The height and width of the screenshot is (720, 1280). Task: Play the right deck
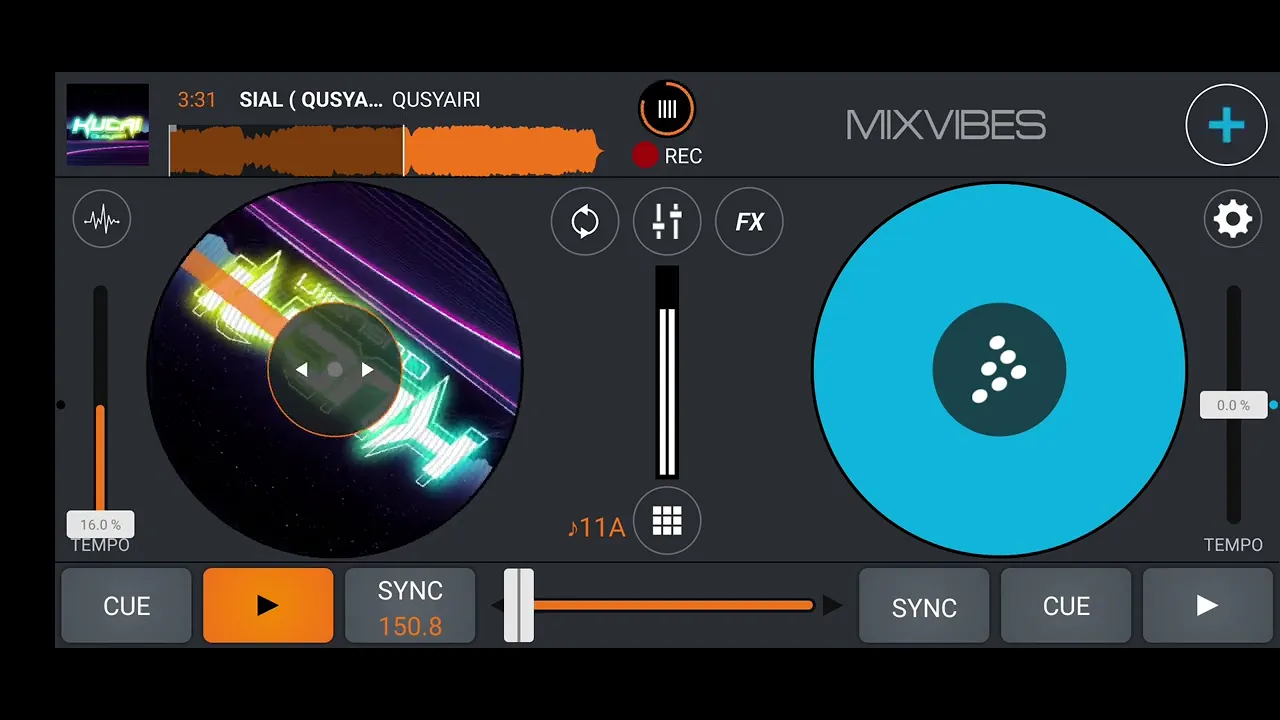tap(1208, 605)
